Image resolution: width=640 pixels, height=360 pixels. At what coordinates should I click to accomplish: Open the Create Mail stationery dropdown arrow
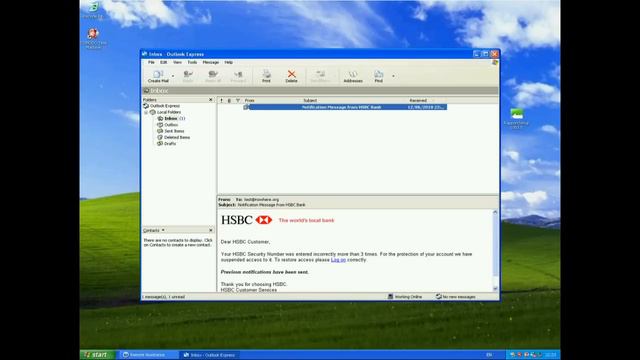point(173,76)
